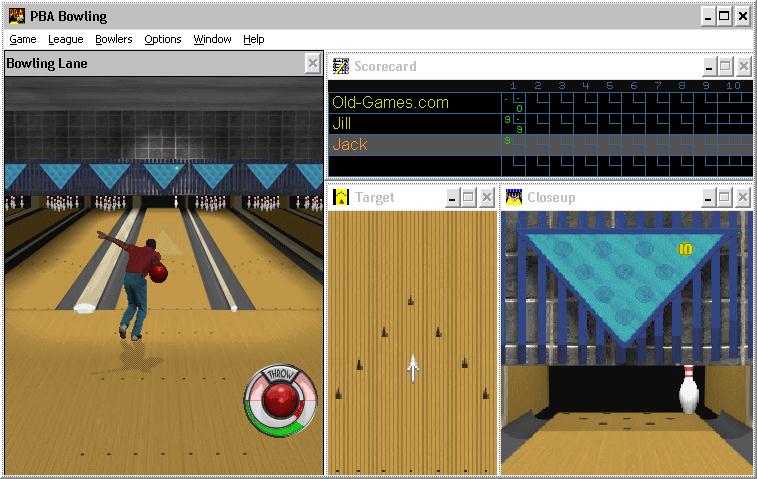Screen dimensions: 757x479
Task: Click the standing pin in Closeup view
Action: [x=689, y=389]
